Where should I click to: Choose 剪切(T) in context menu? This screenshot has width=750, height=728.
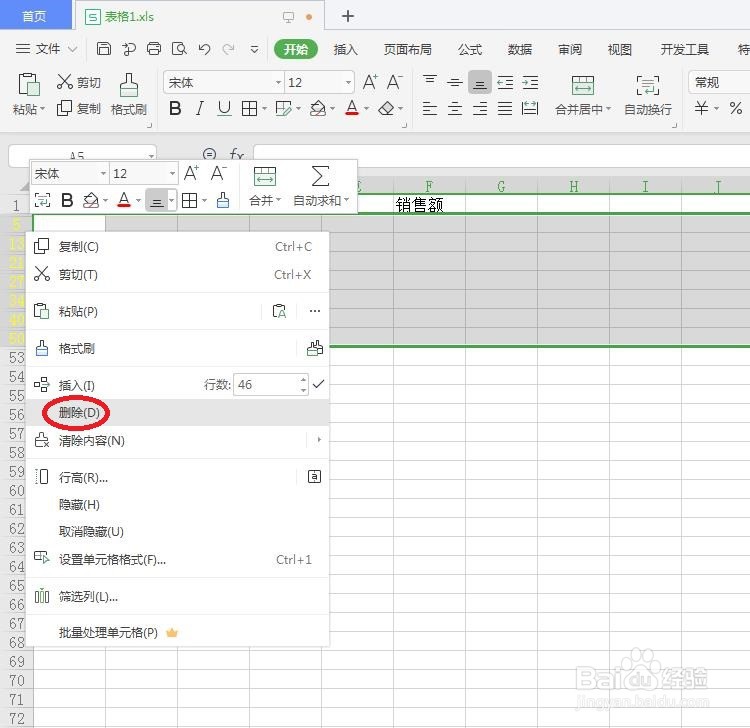(177, 275)
